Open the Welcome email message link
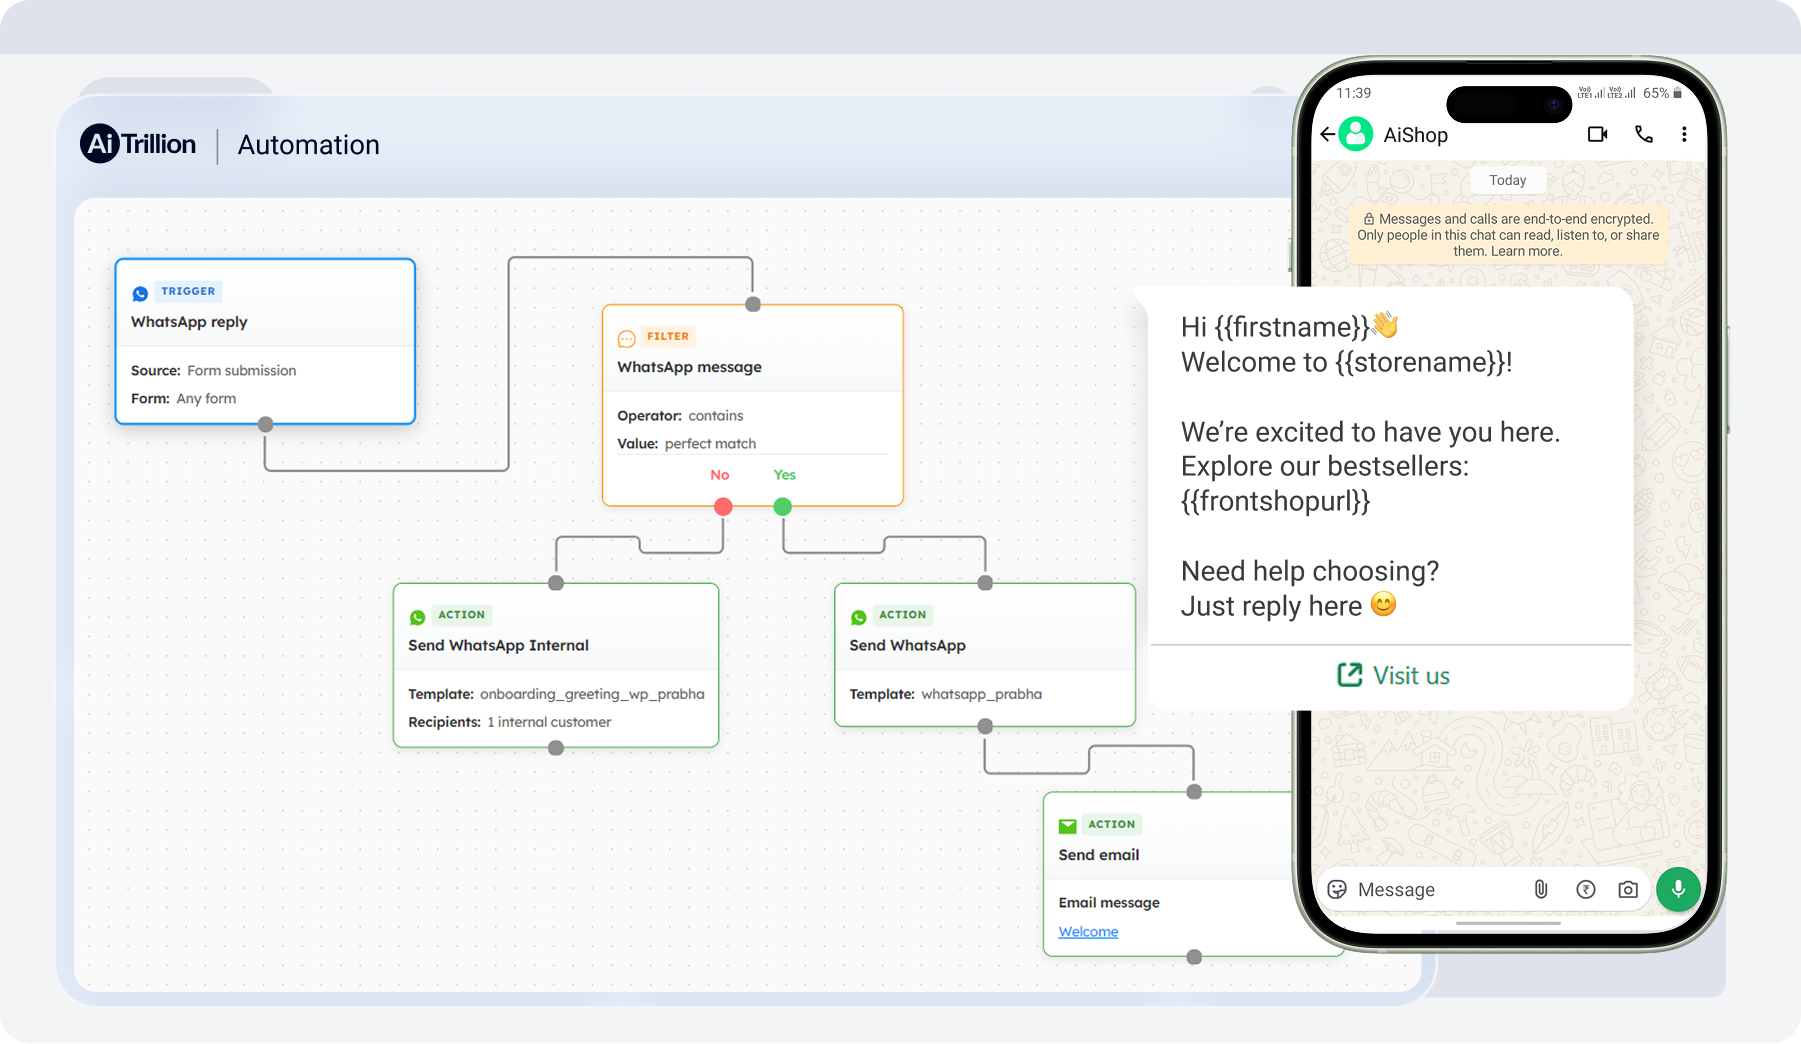The width and height of the screenshot is (1801, 1044). point(1088,932)
